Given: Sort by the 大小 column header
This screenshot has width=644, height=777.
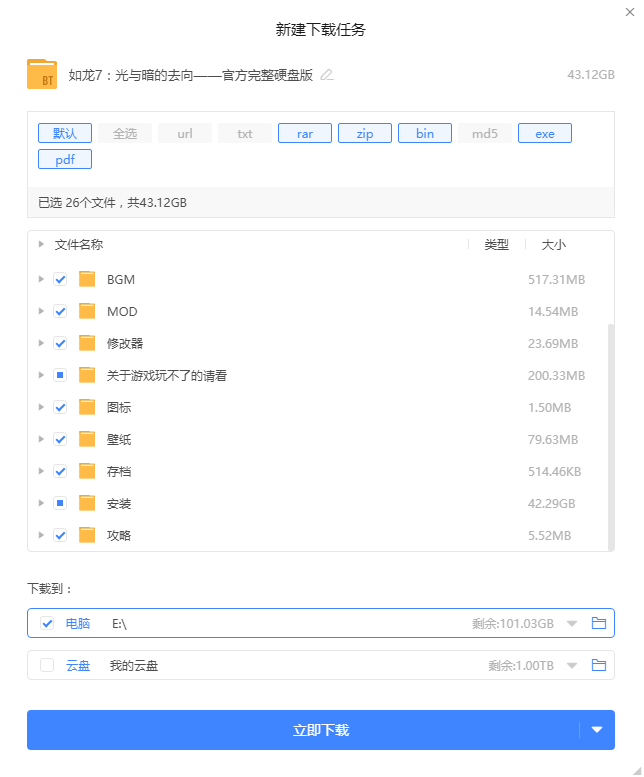Looking at the screenshot, I should point(553,244).
